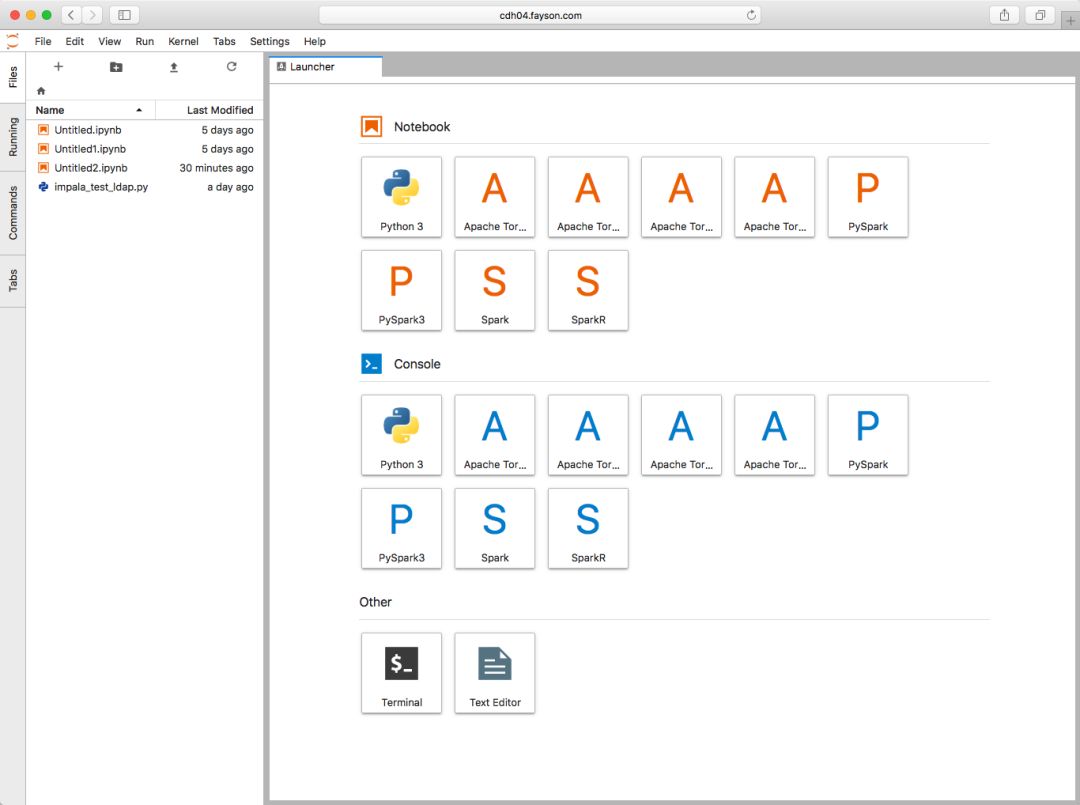
Task: Launch a PySpark3 notebook
Action: 401,290
